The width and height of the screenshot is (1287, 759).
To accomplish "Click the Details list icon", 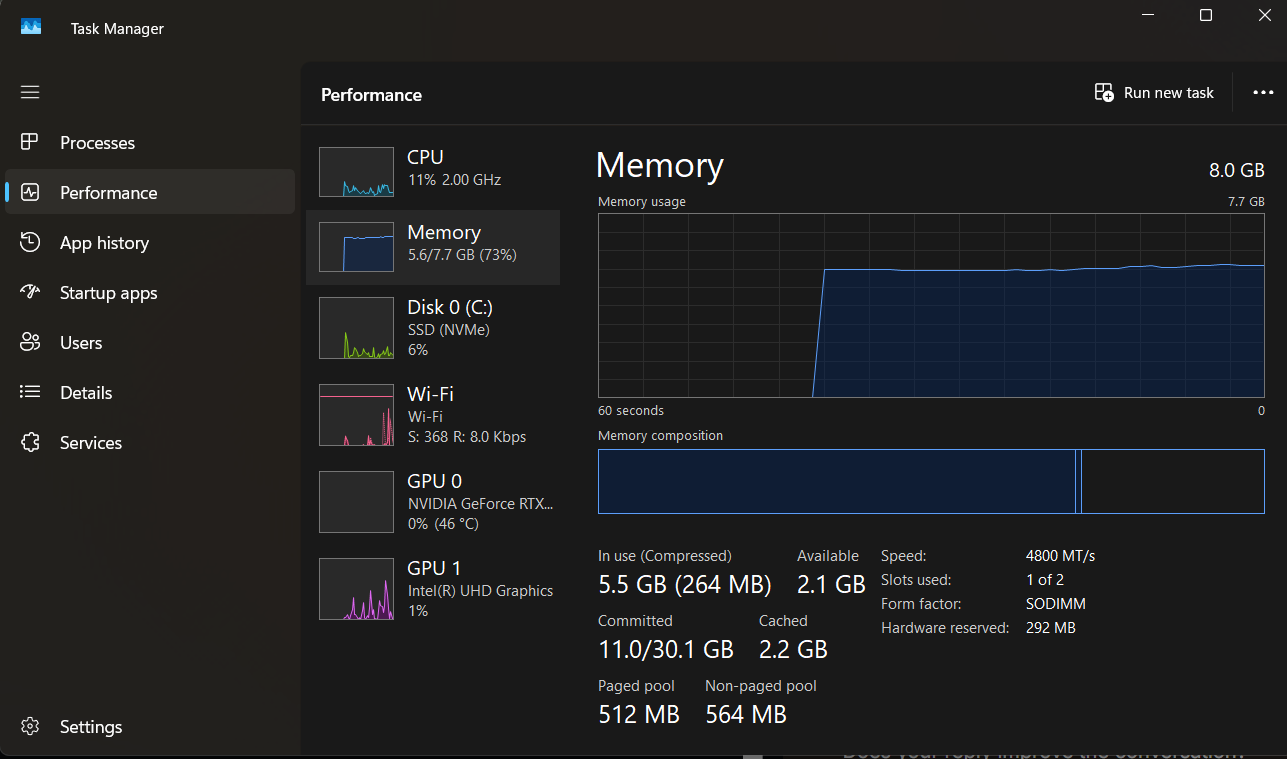I will point(30,393).
